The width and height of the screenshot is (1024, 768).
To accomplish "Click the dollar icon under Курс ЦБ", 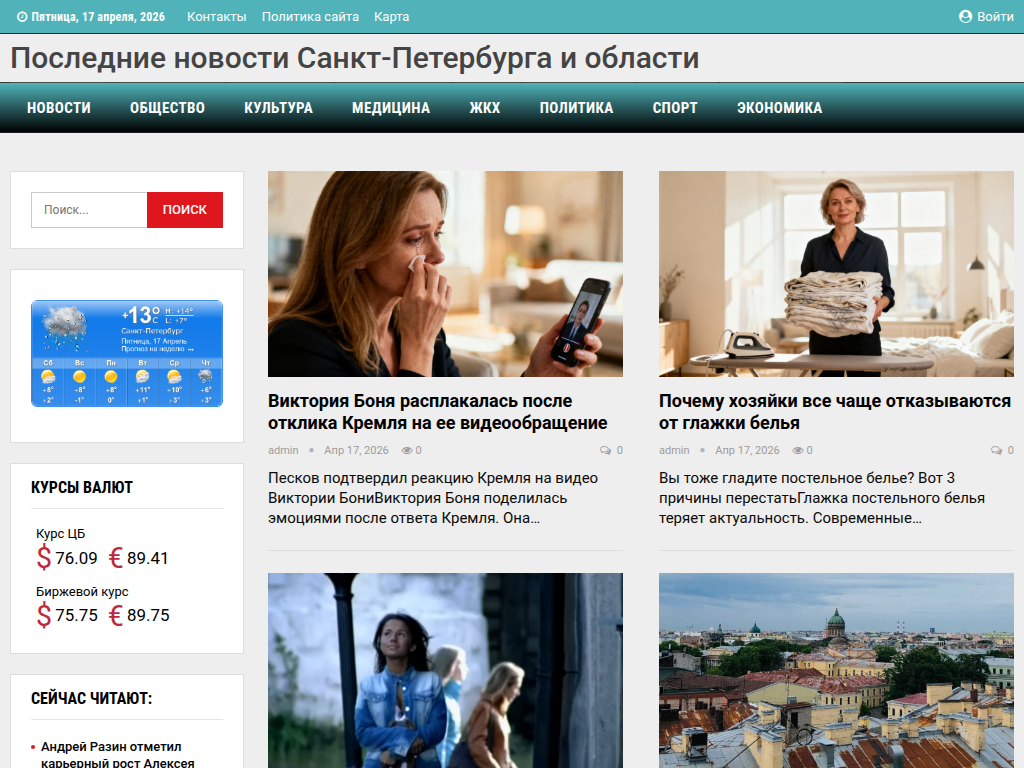I will click(43, 557).
